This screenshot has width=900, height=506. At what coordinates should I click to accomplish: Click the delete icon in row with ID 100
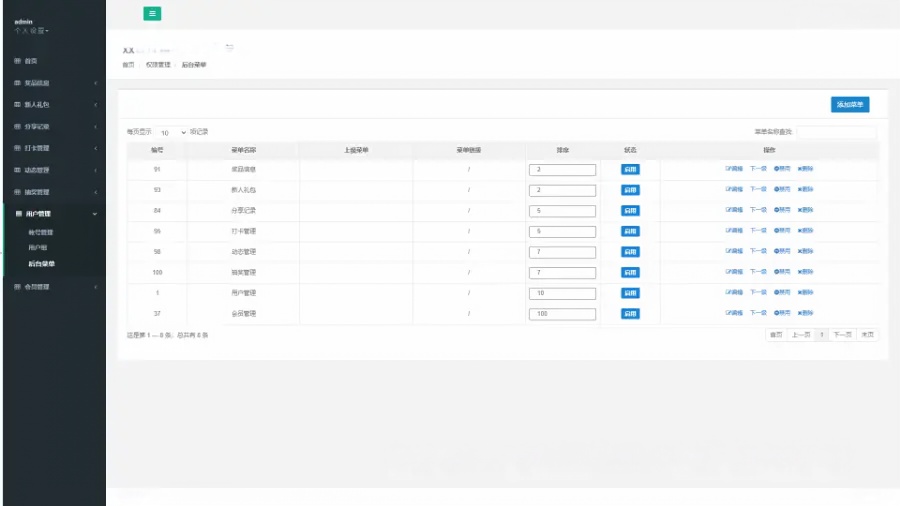[800, 273]
